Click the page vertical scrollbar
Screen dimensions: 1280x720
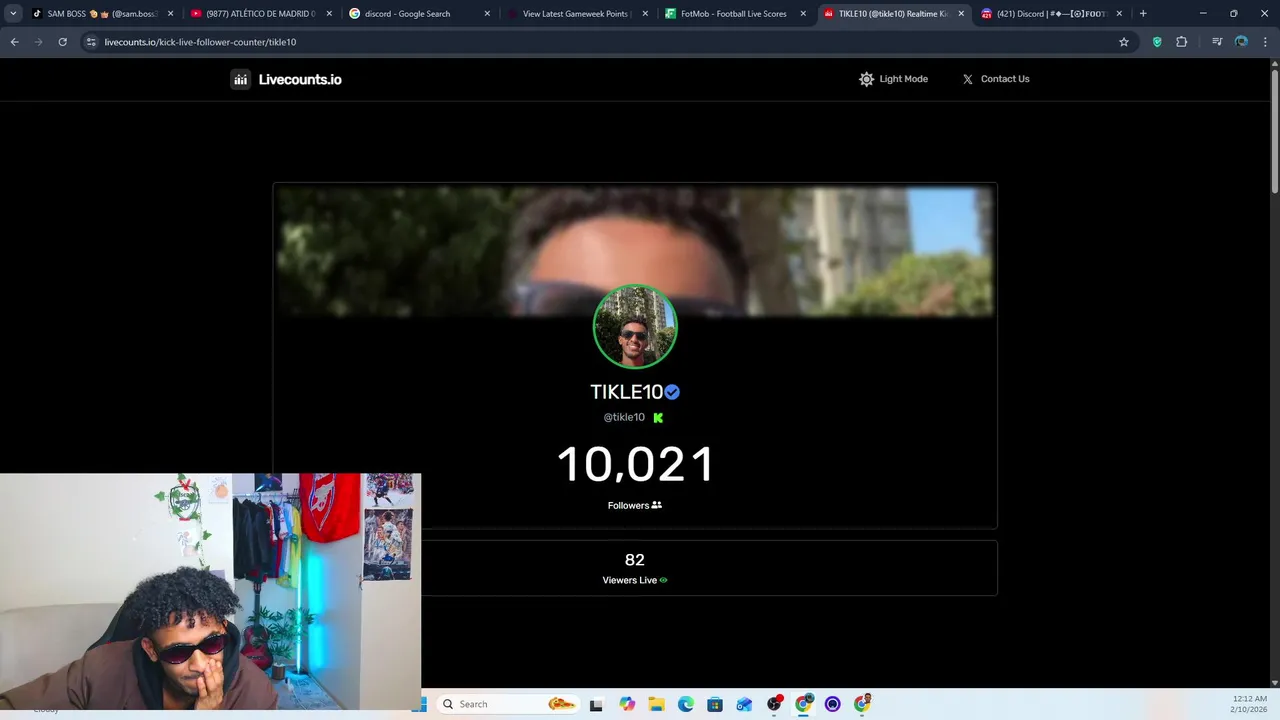coord(1275,130)
